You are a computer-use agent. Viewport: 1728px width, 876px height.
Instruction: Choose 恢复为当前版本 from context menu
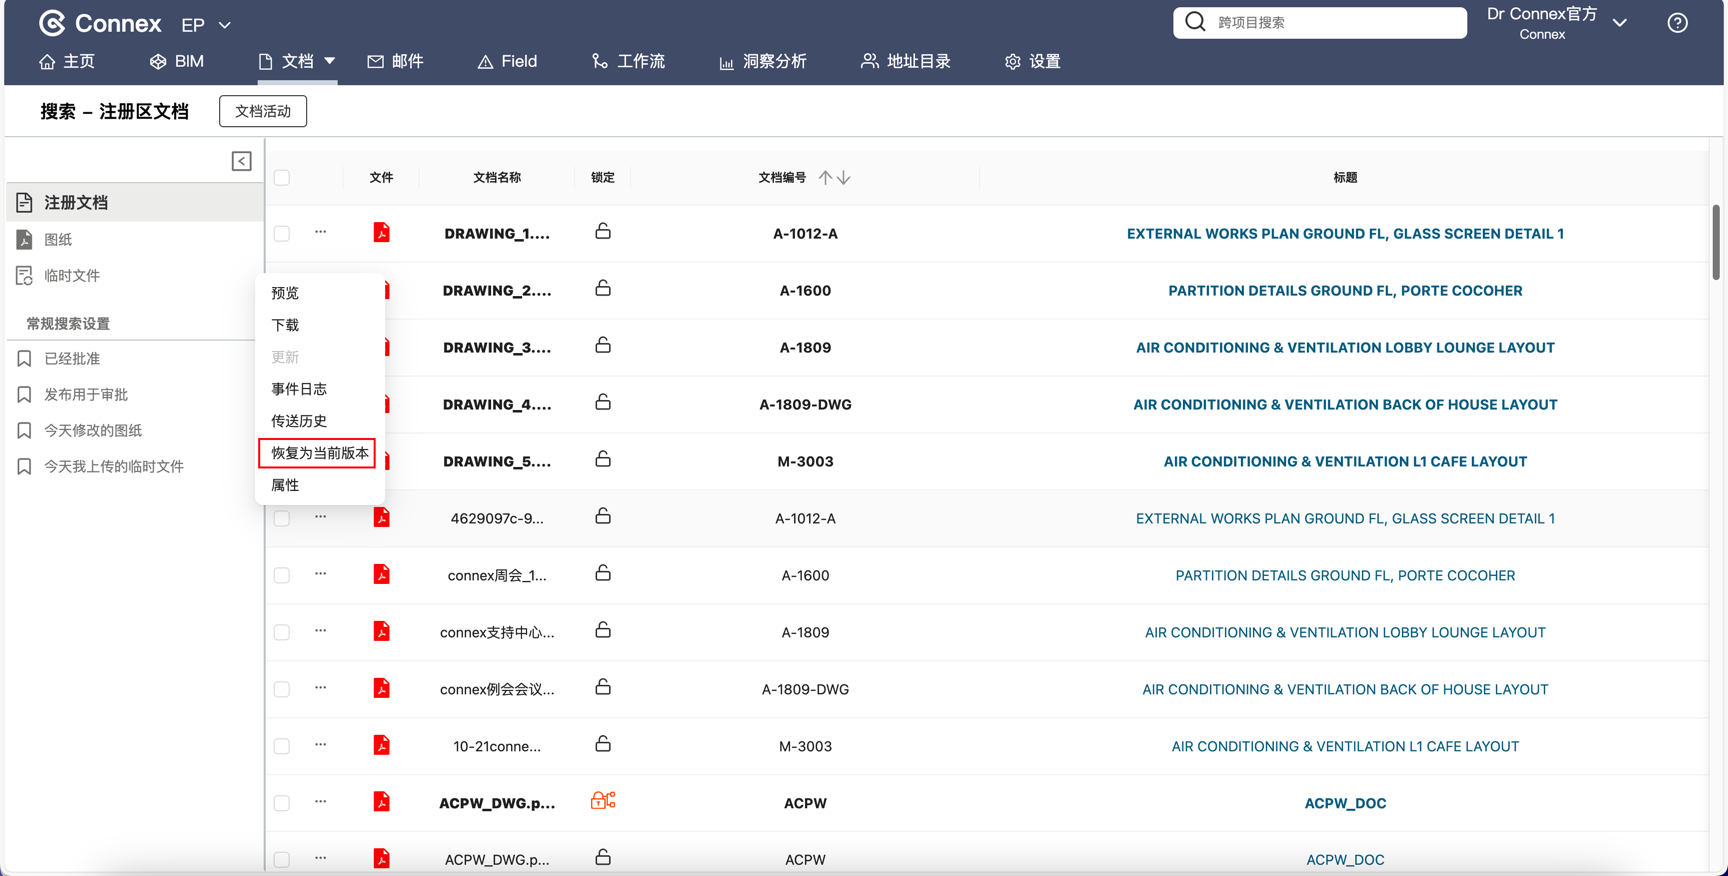319,453
